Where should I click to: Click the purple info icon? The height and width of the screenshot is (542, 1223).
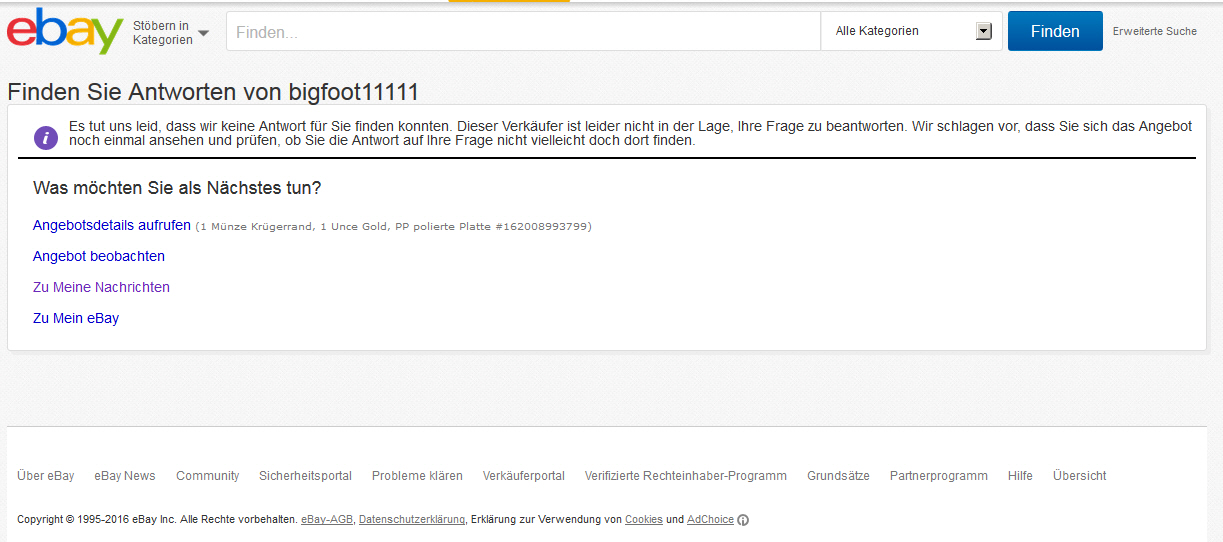pyautogui.click(x=46, y=138)
